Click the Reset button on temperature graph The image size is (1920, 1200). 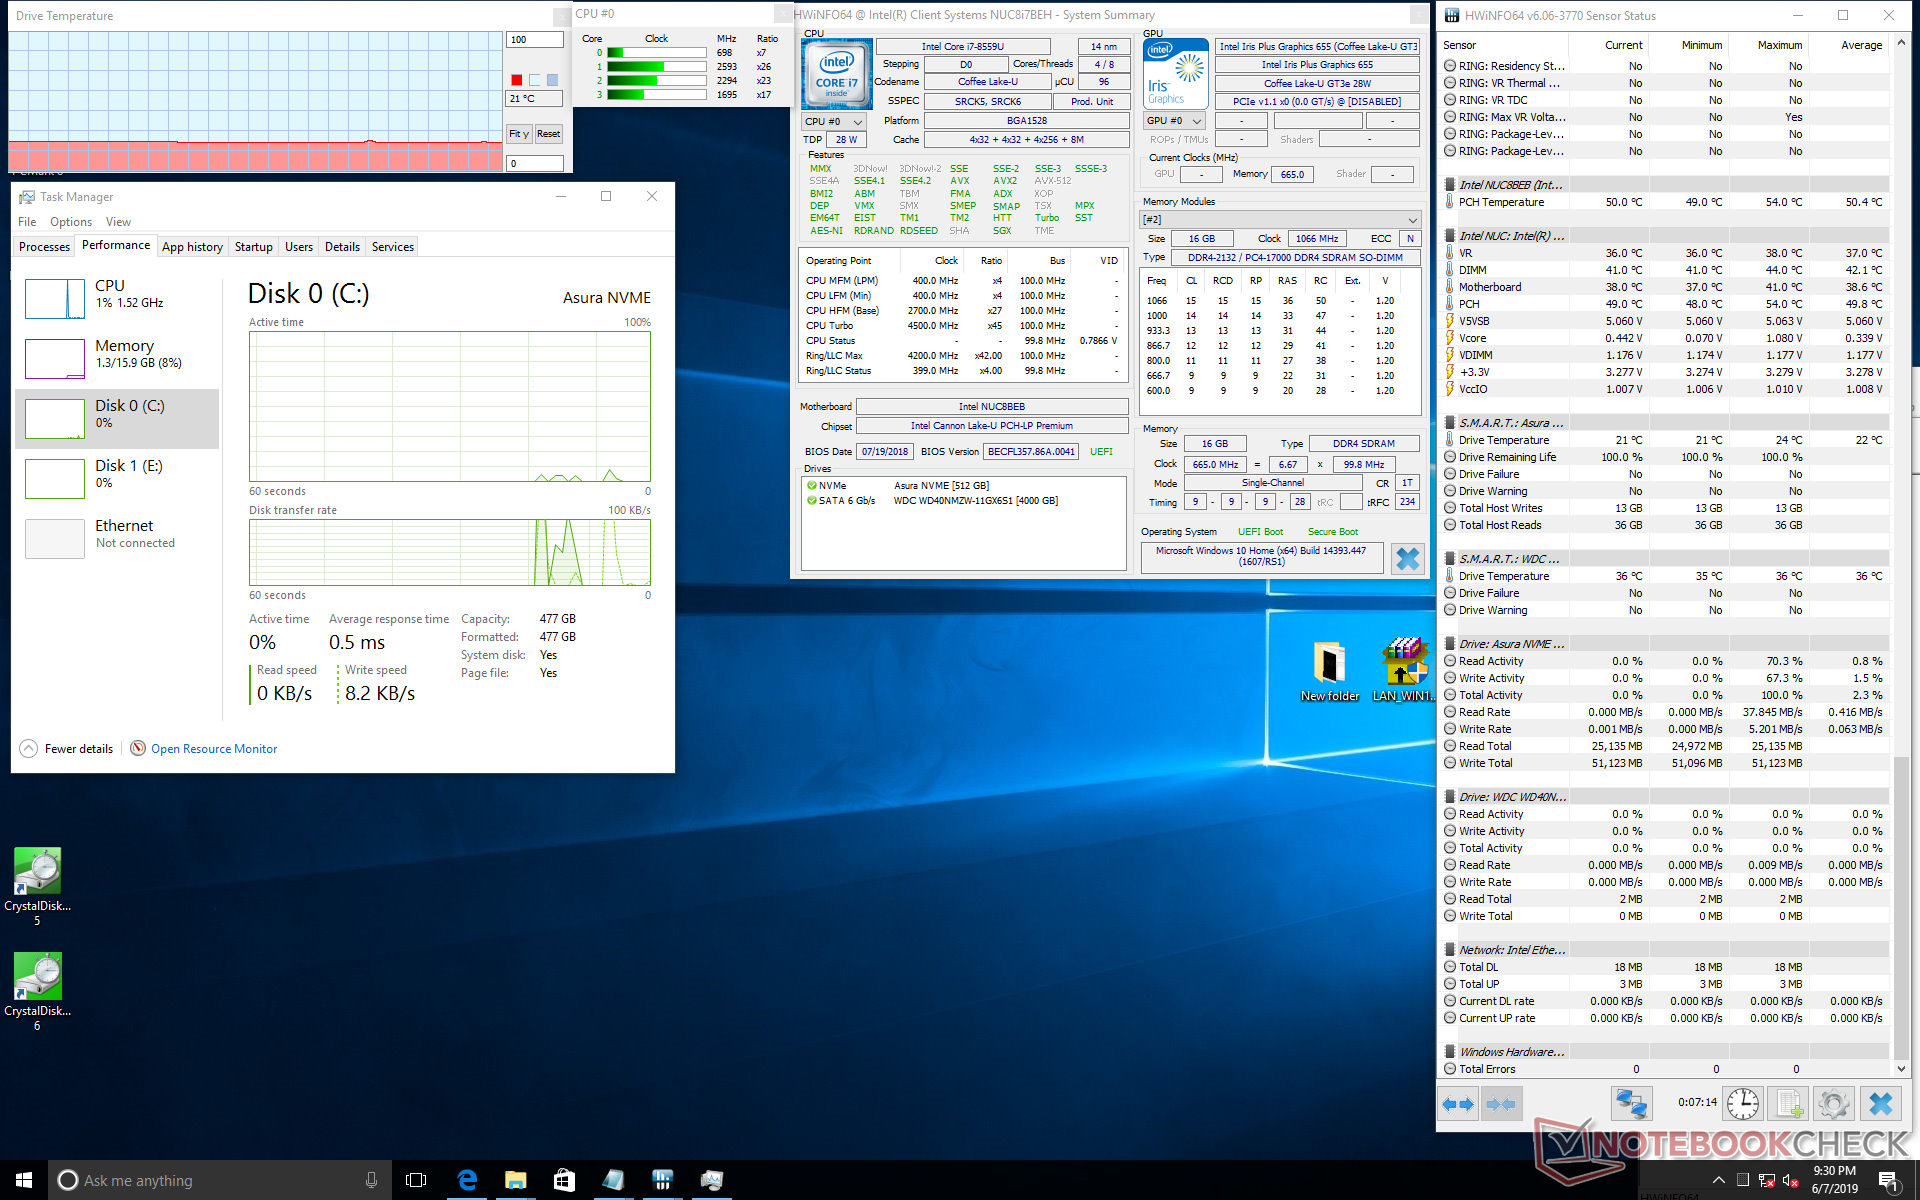tap(548, 134)
